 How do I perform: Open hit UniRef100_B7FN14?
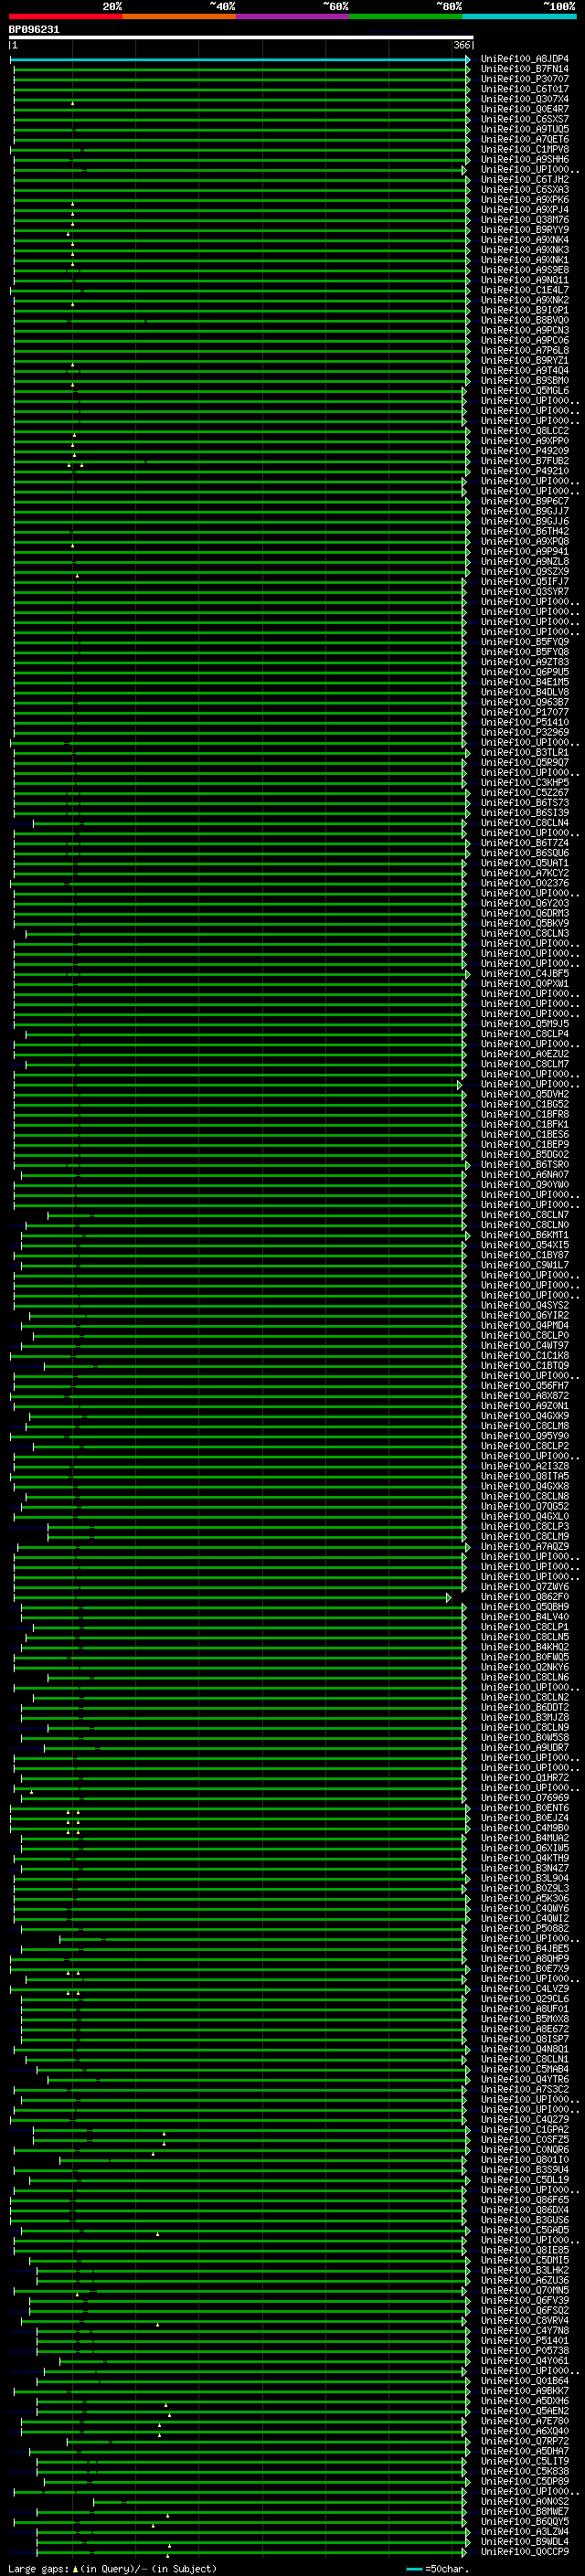click(524, 69)
